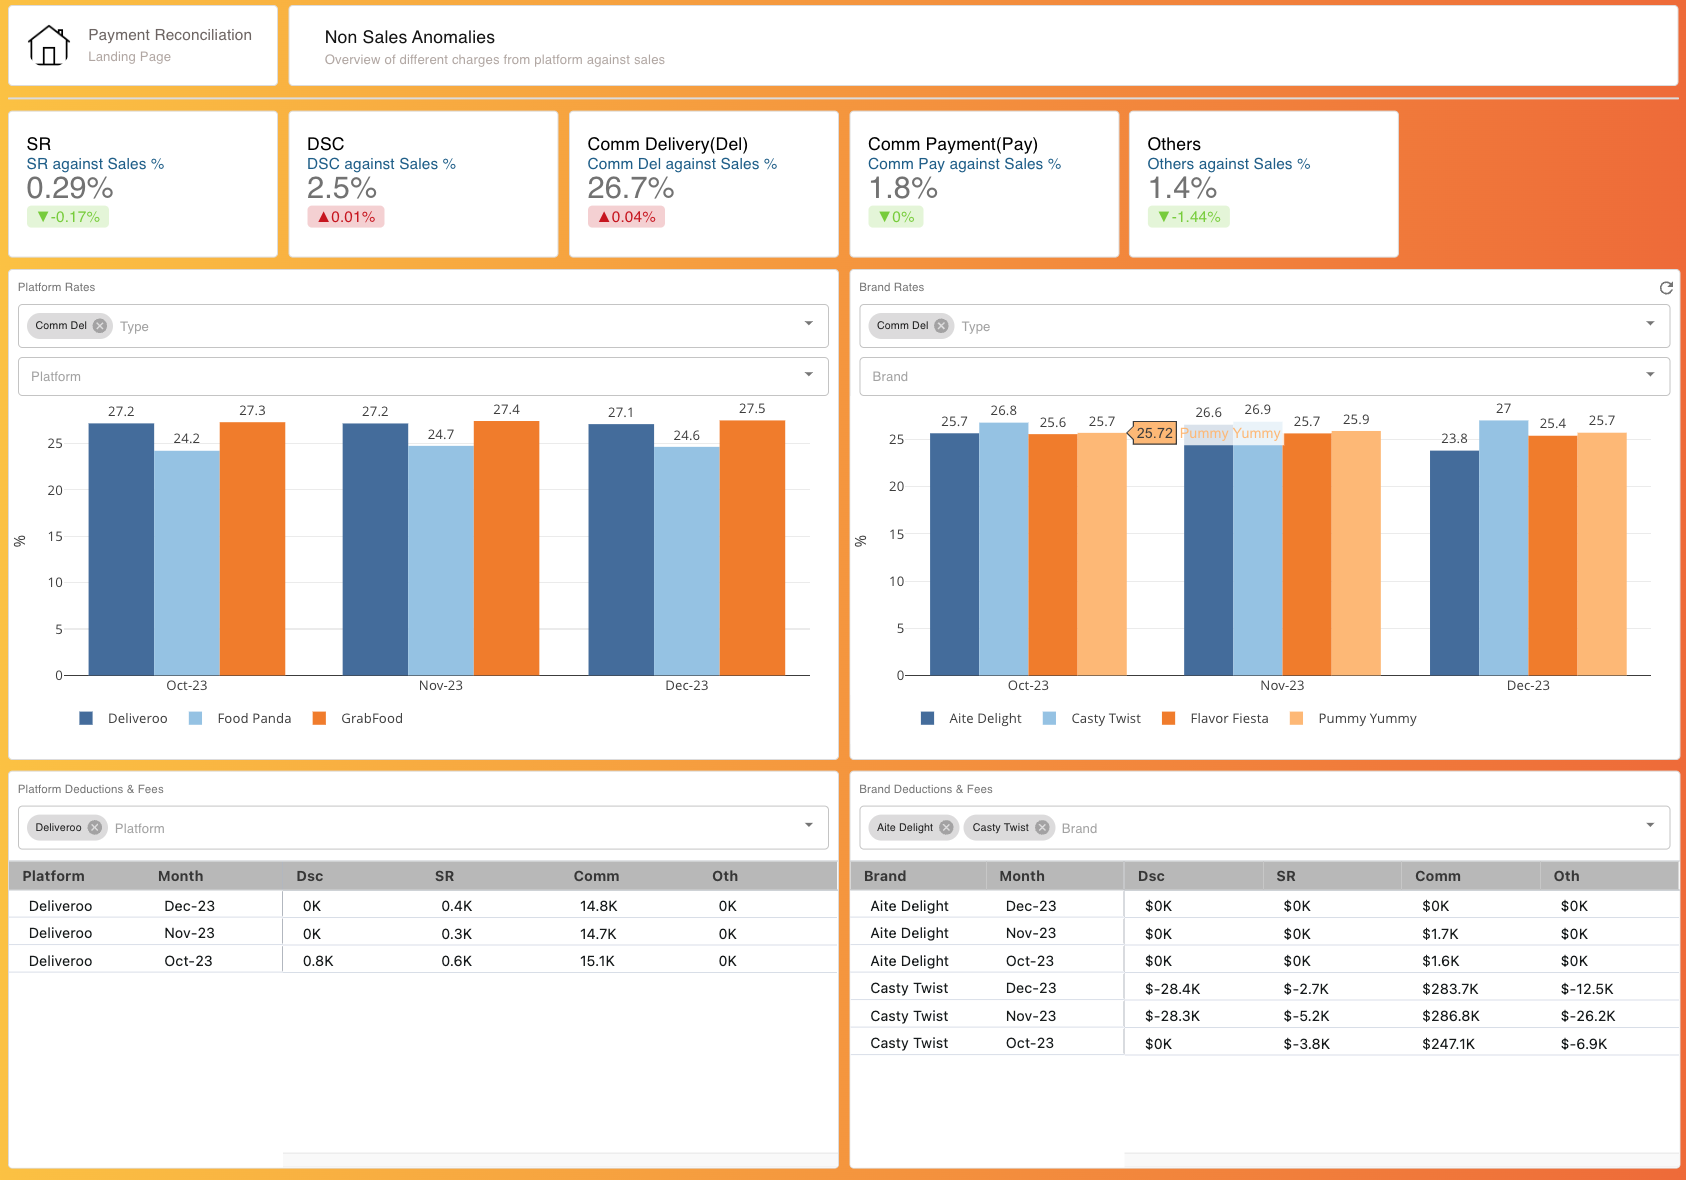Click the brand table horizontal scrollbar
Screen dimensions: 1686x1180
pyautogui.click(x=1401, y=1160)
